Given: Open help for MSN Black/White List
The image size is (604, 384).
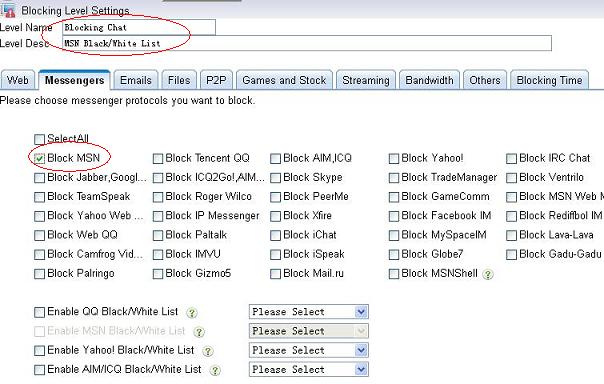Looking at the screenshot, I should [199, 332].
